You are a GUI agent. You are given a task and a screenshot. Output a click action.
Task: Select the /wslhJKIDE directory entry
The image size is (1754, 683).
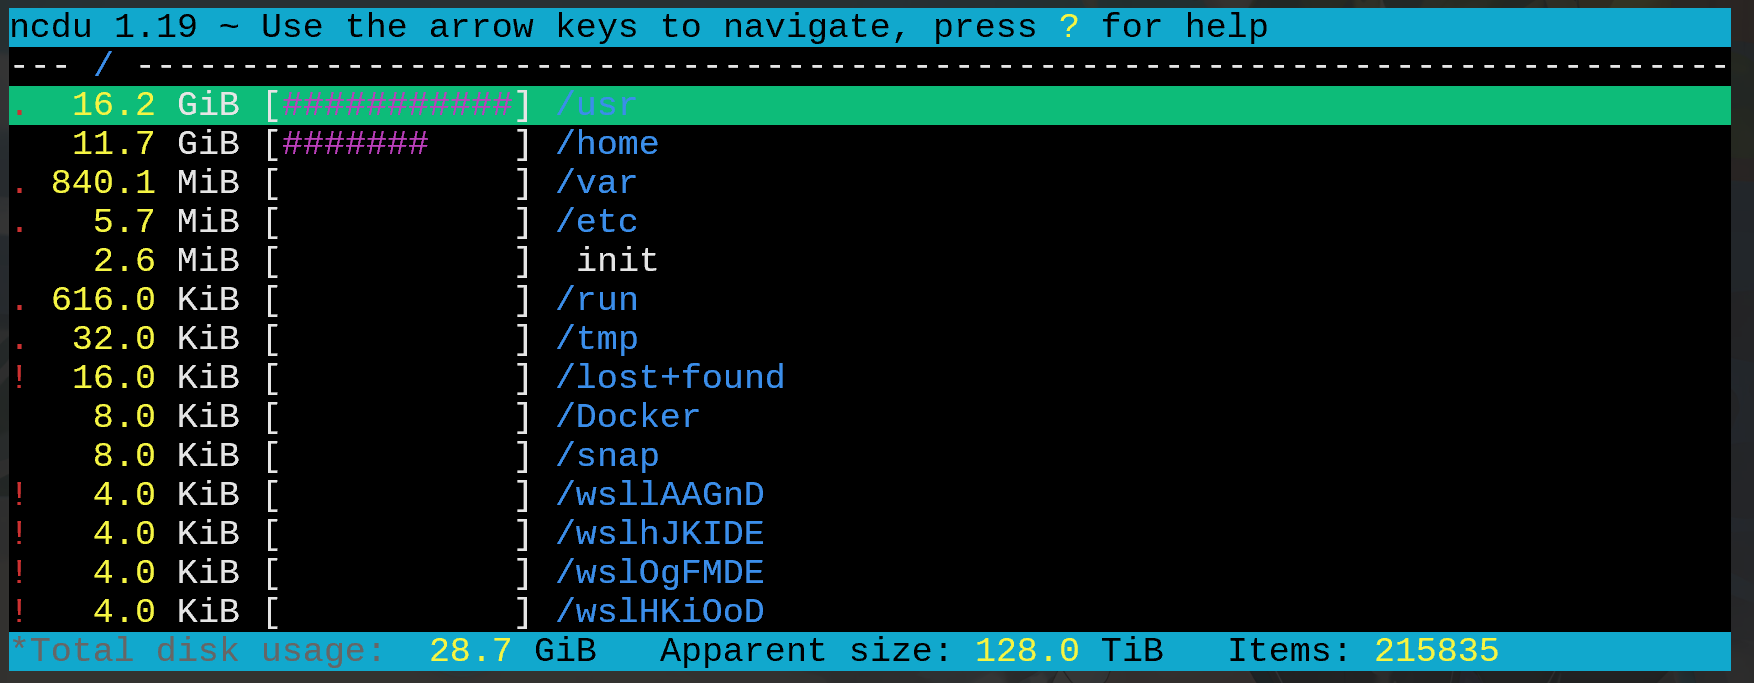point(660,534)
